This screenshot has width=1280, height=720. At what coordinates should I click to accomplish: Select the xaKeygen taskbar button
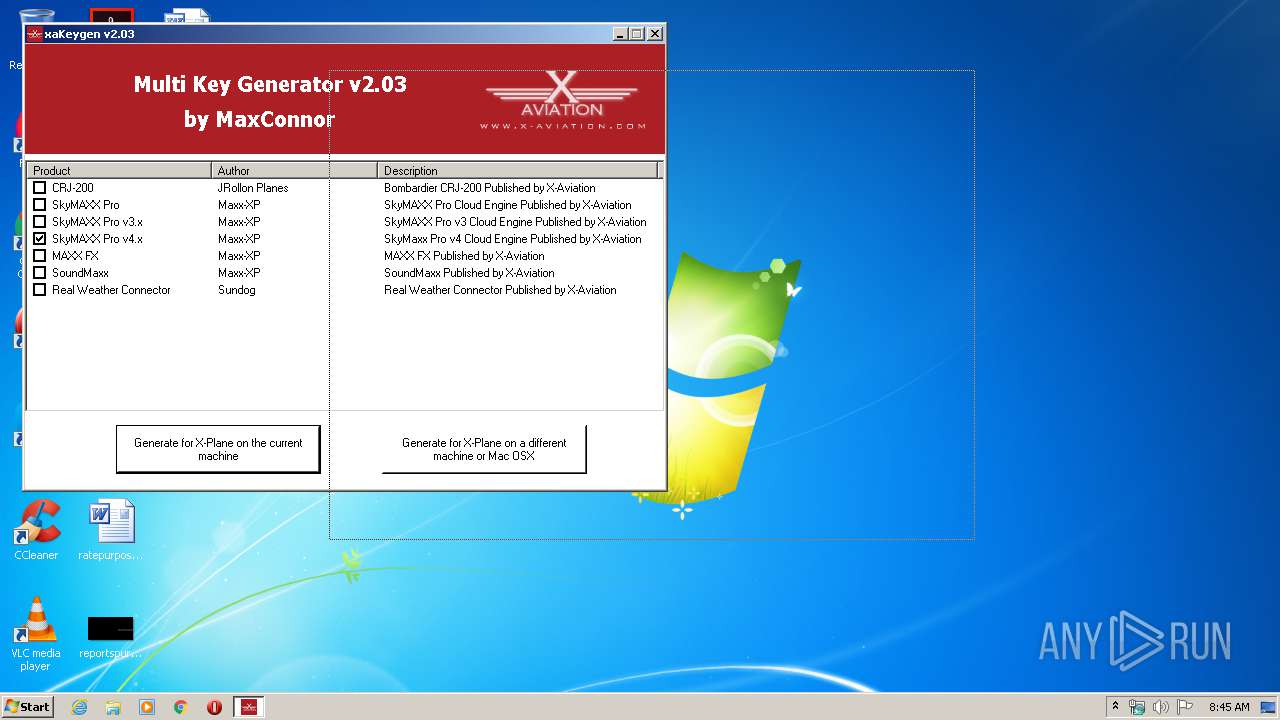(249, 707)
